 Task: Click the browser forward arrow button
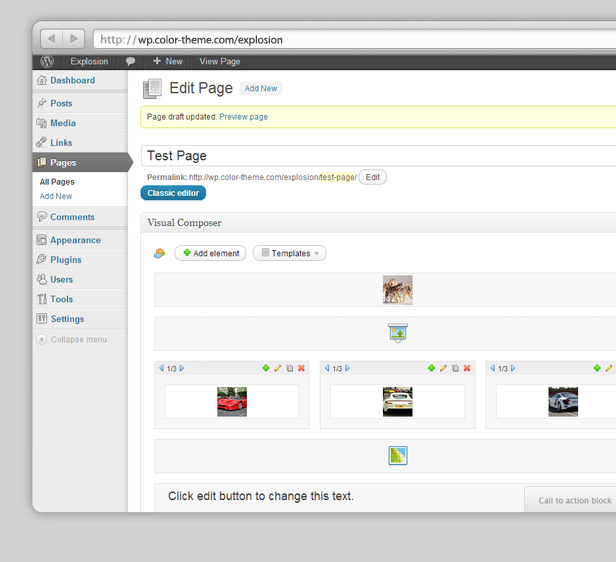tap(73, 39)
